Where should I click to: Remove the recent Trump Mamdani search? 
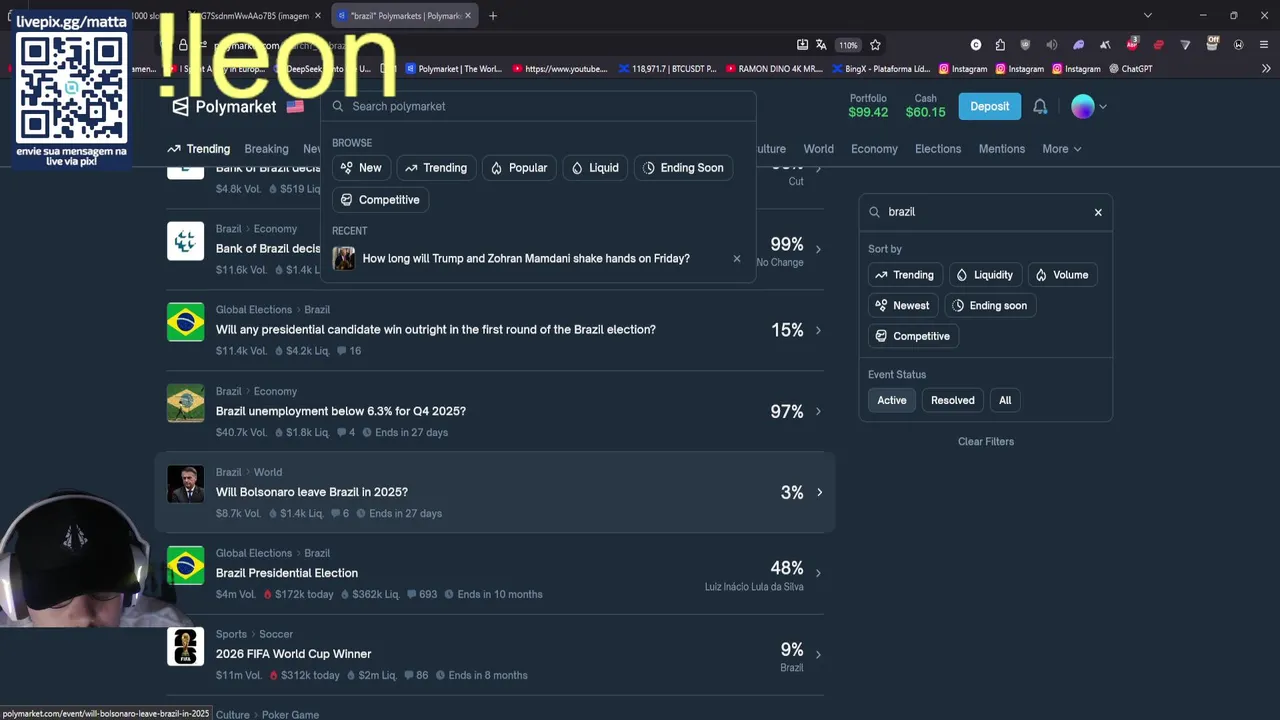point(737,258)
